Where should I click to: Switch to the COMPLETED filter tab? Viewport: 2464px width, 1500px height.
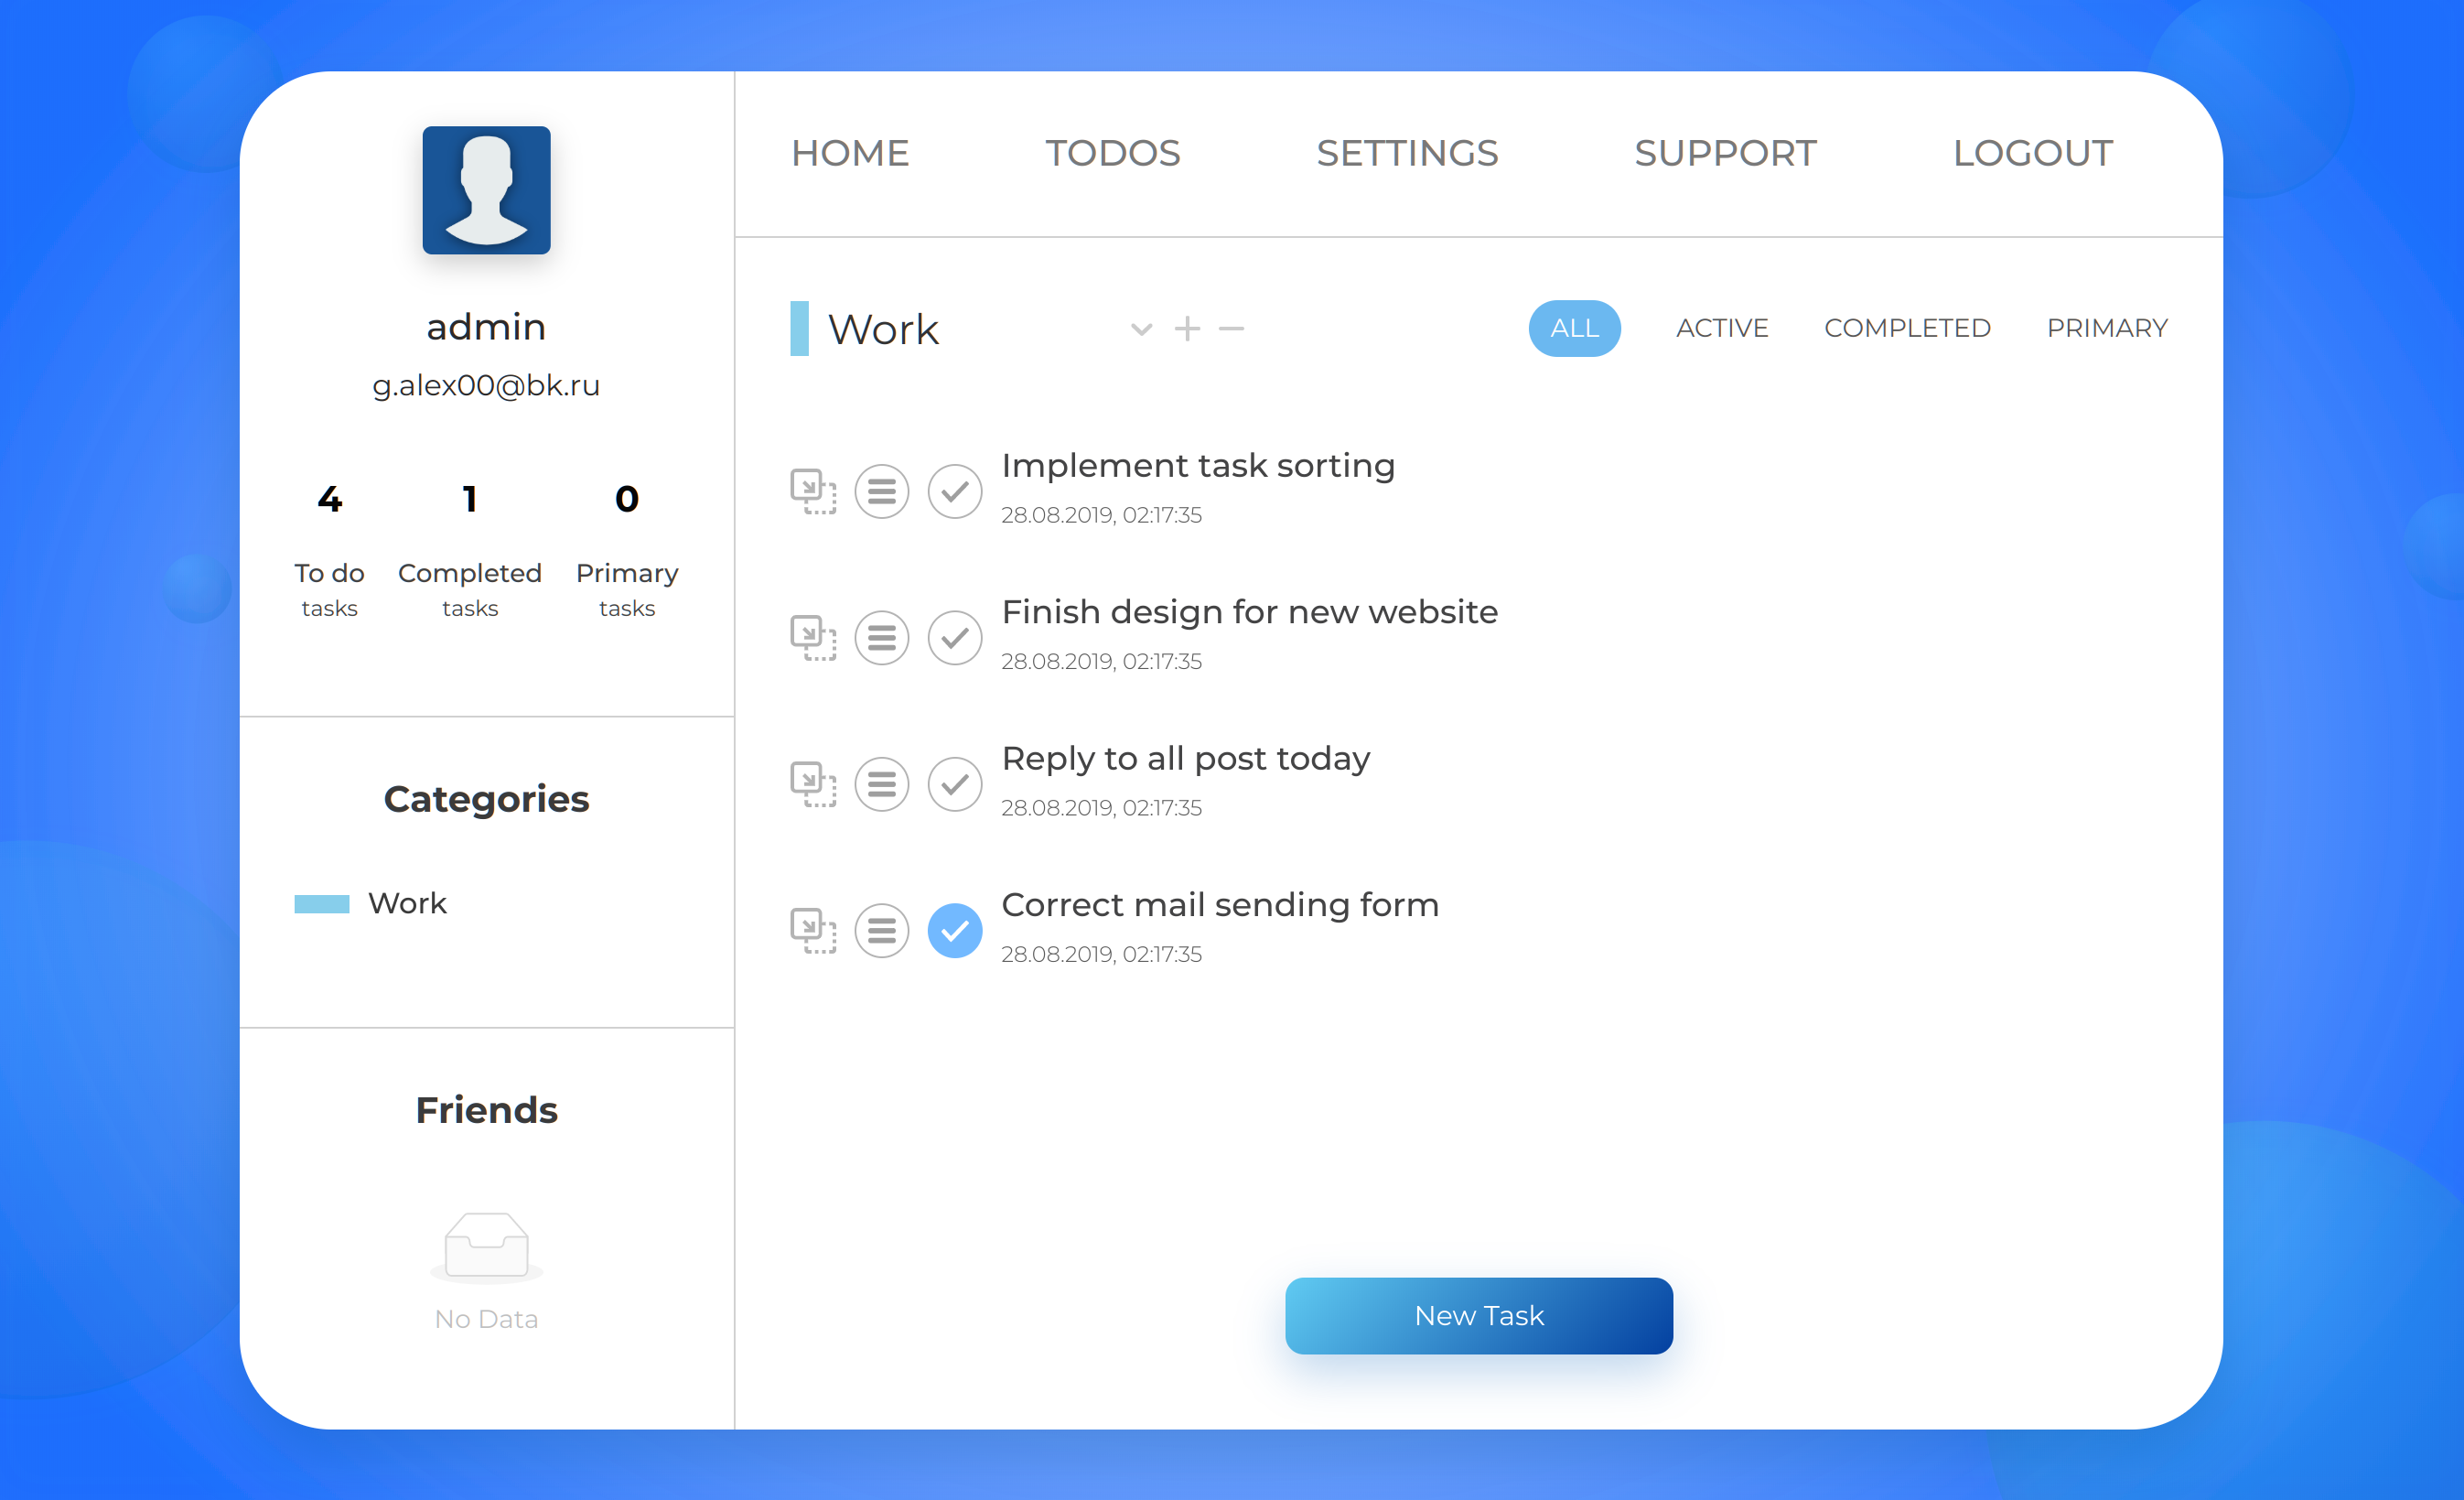(1906, 328)
